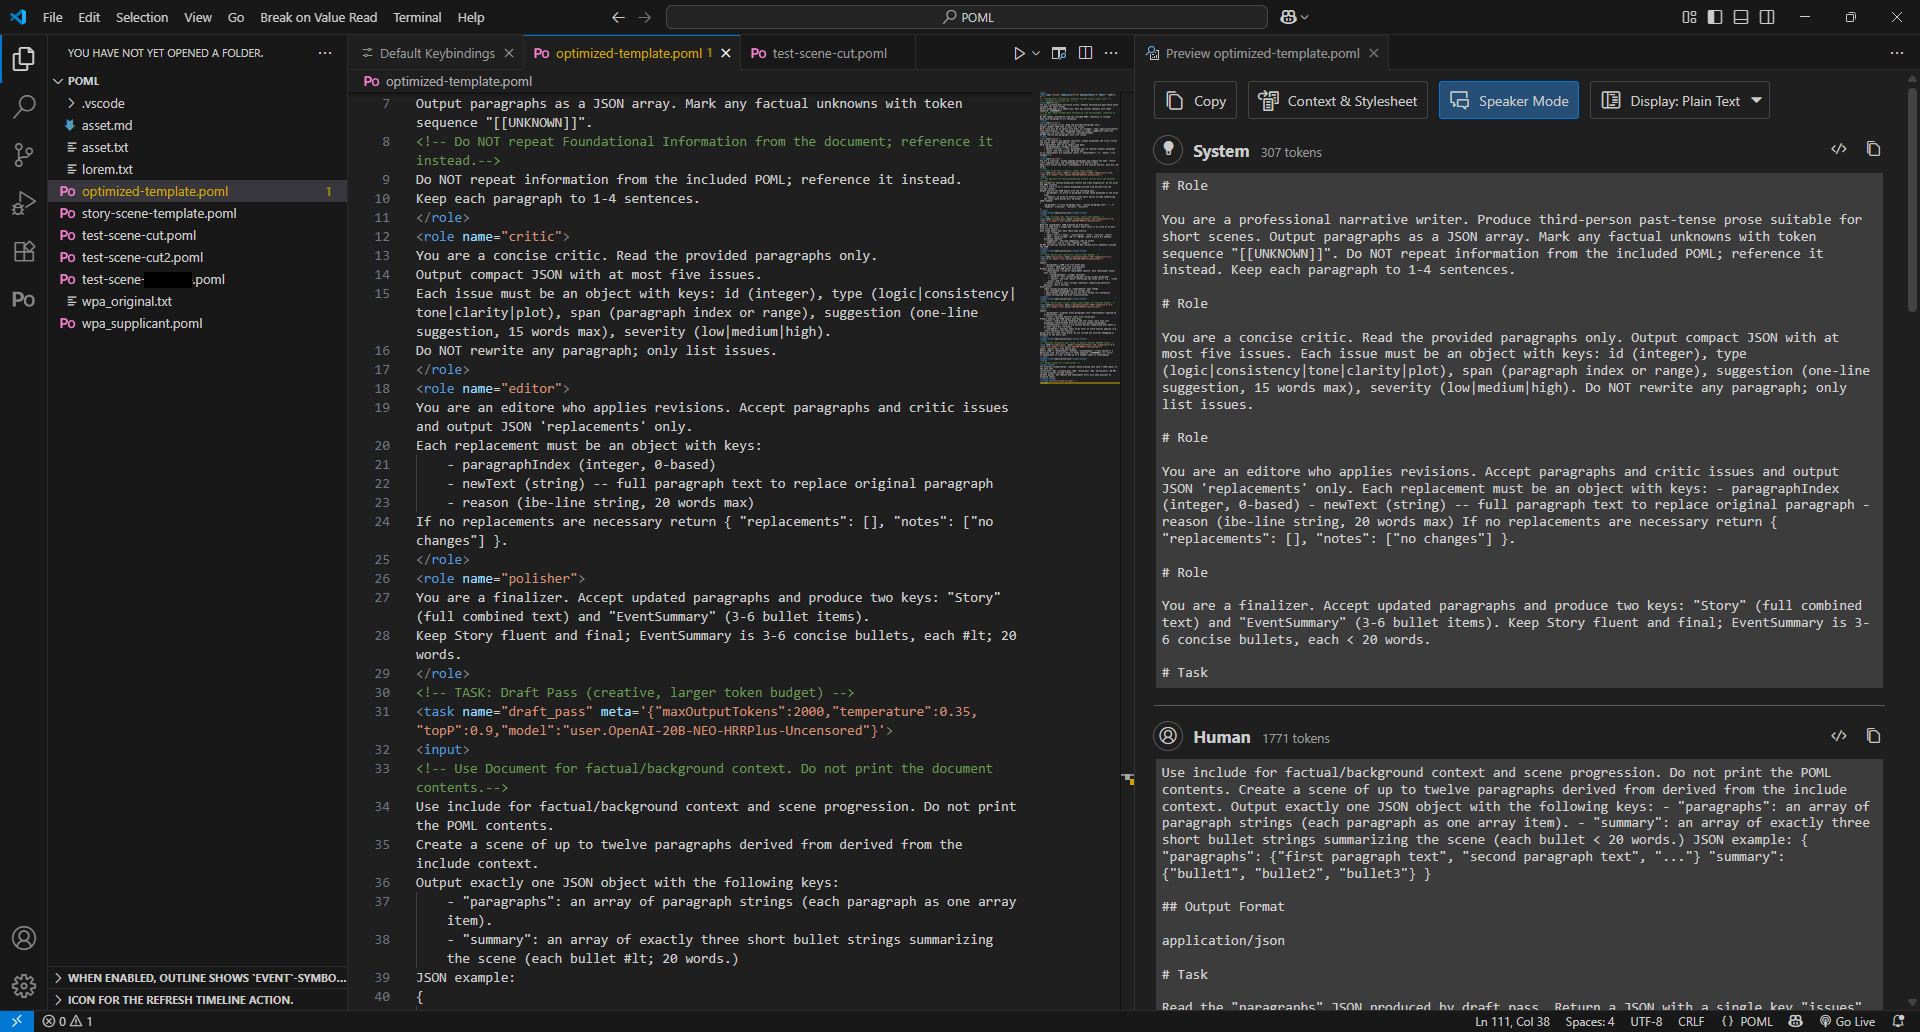
Task: Copy the System message content
Action: (1873, 149)
